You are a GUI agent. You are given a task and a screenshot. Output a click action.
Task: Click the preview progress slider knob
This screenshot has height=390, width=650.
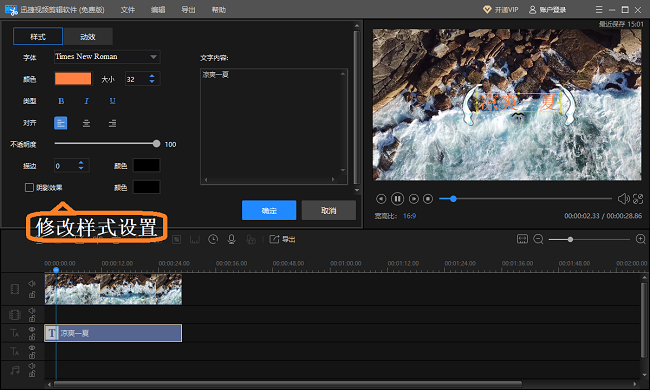point(453,199)
